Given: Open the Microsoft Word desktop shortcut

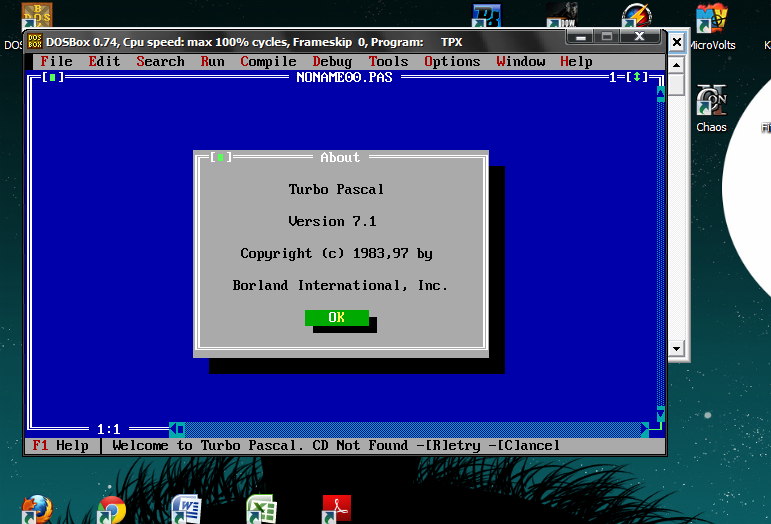Looking at the screenshot, I should tap(186, 509).
